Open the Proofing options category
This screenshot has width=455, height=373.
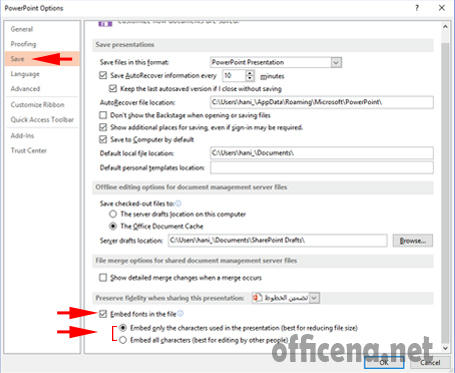point(23,44)
